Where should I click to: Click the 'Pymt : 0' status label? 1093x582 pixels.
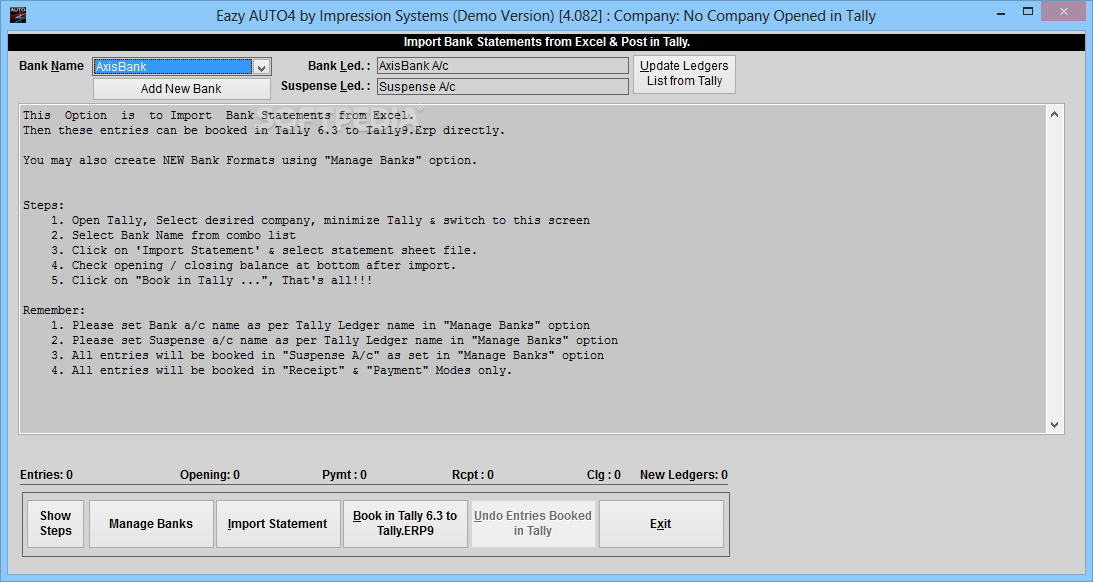pyautogui.click(x=344, y=475)
